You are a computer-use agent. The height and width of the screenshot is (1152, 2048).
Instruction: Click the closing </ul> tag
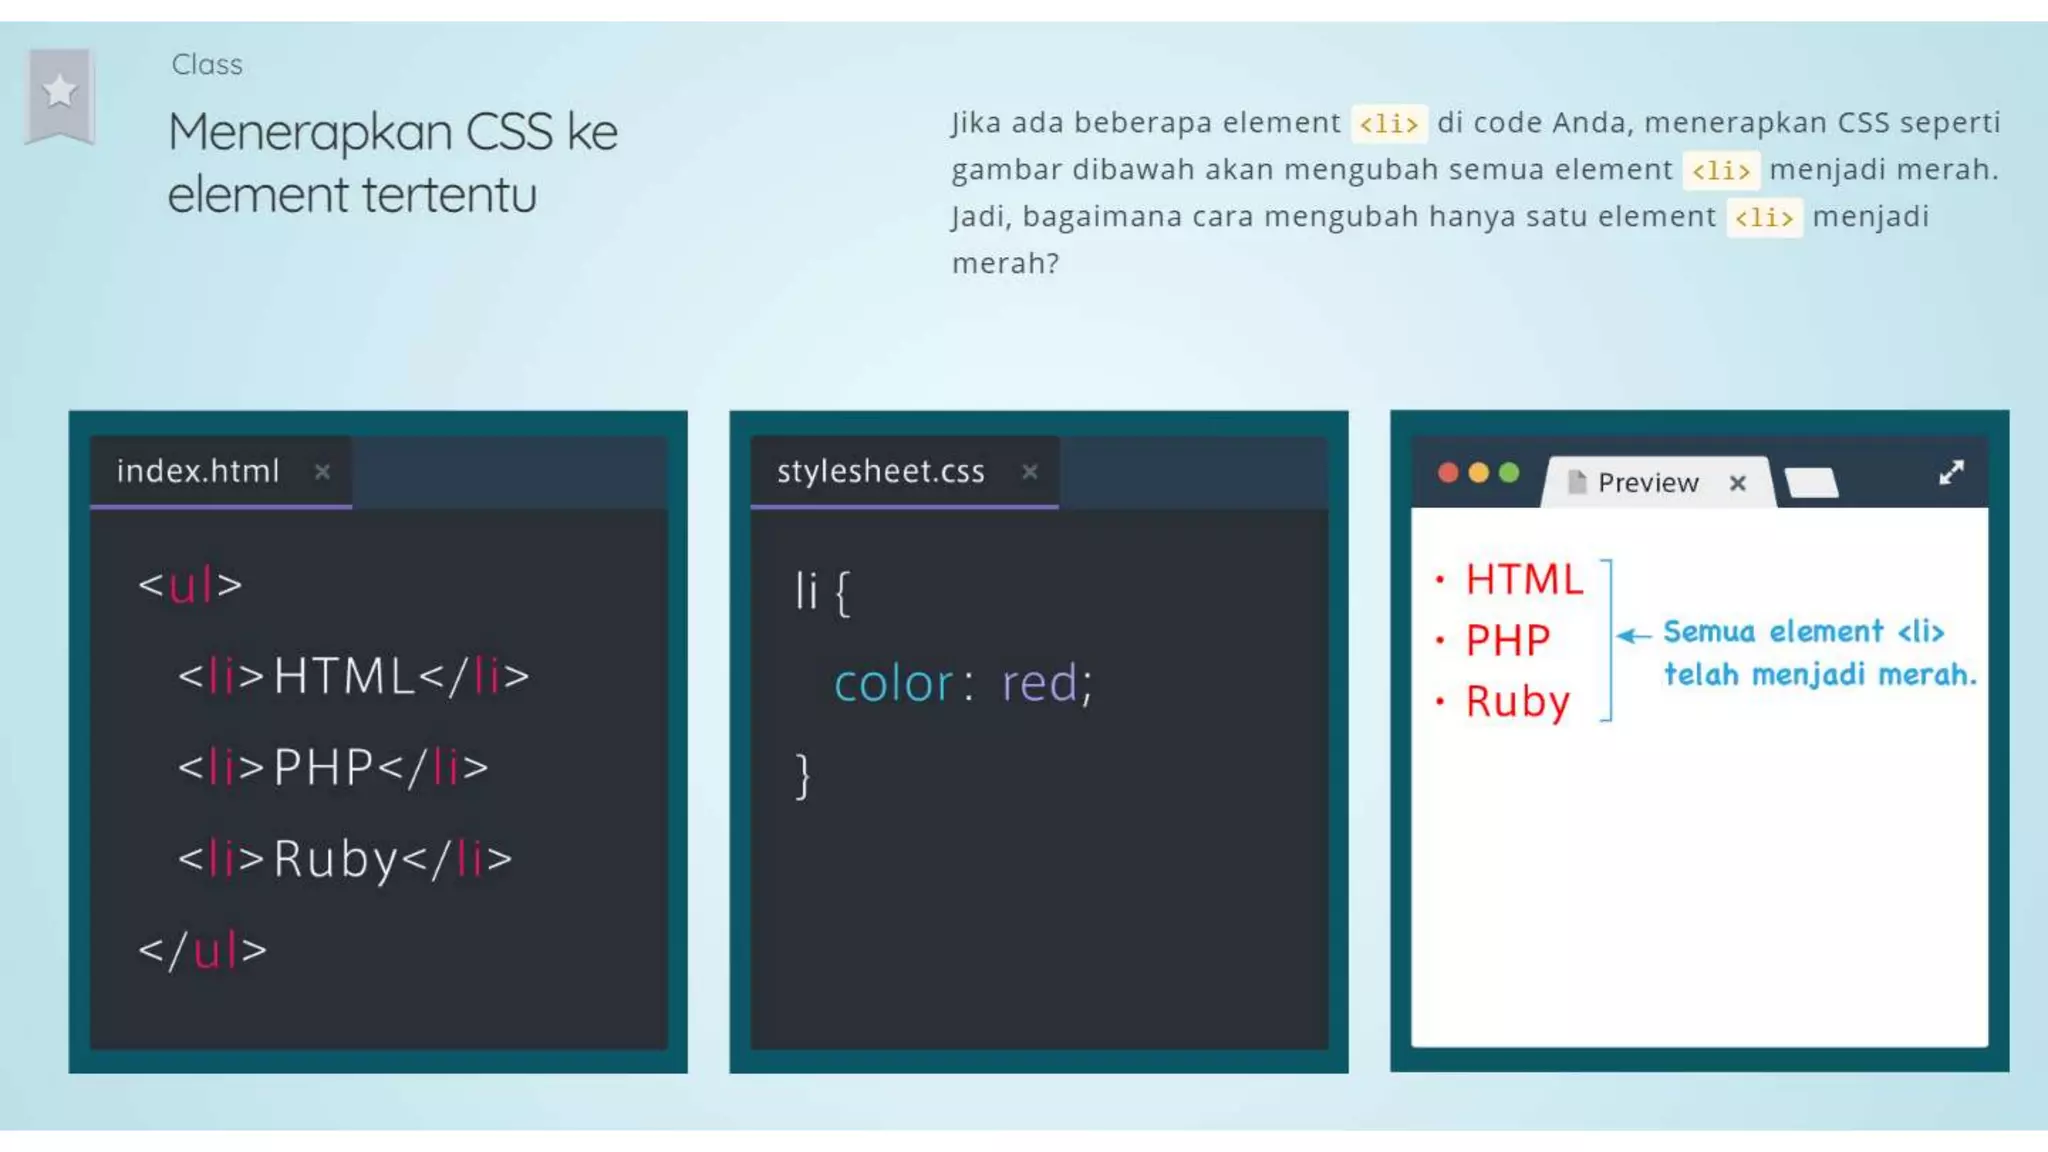pos(203,950)
